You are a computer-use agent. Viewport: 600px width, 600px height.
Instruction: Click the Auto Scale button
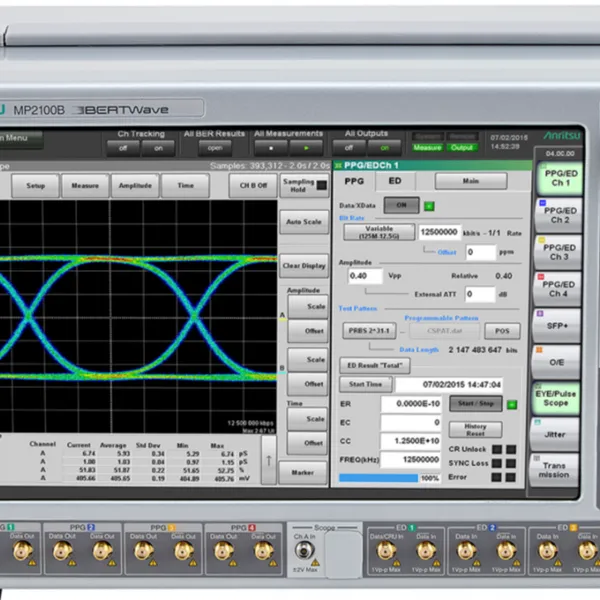click(304, 222)
